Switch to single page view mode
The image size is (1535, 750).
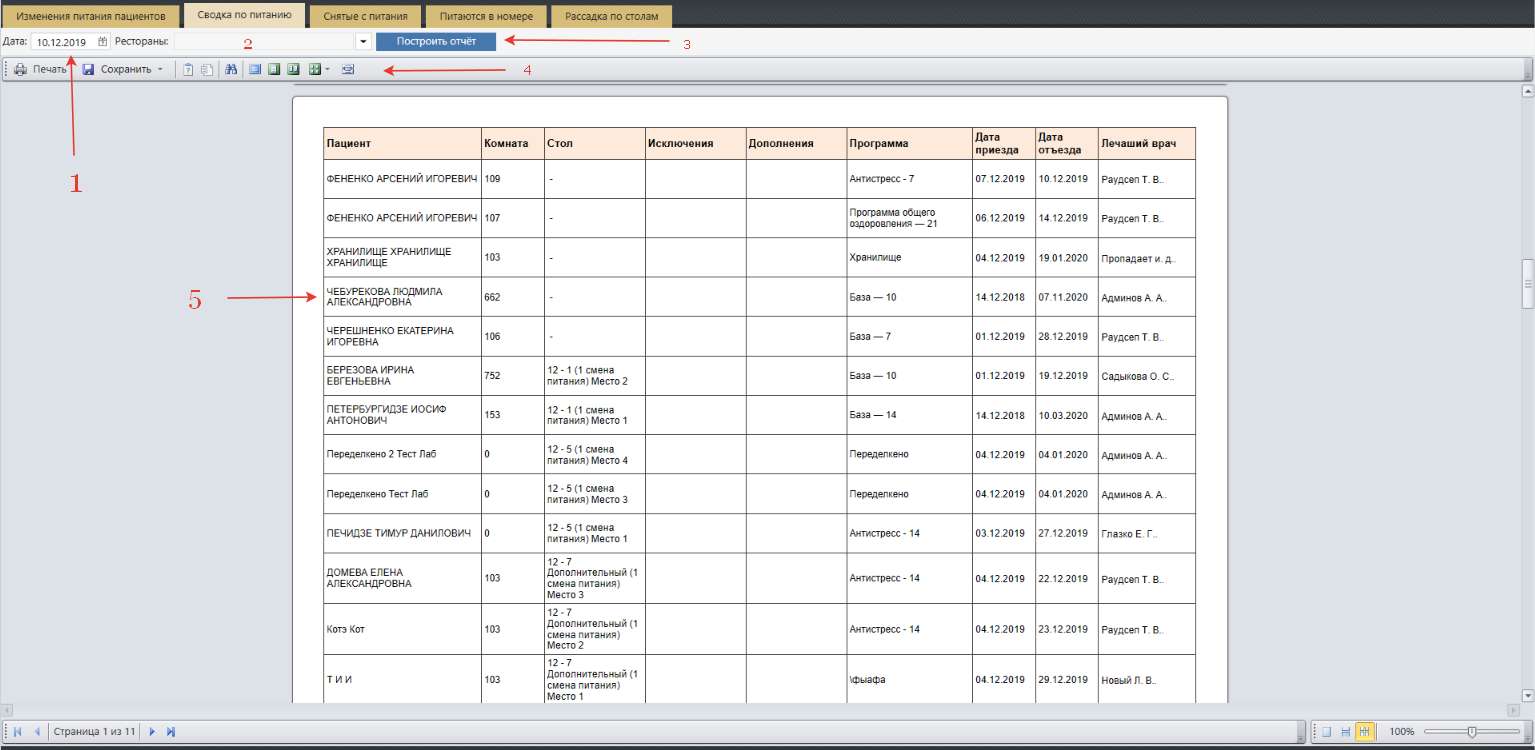(x=1326, y=732)
